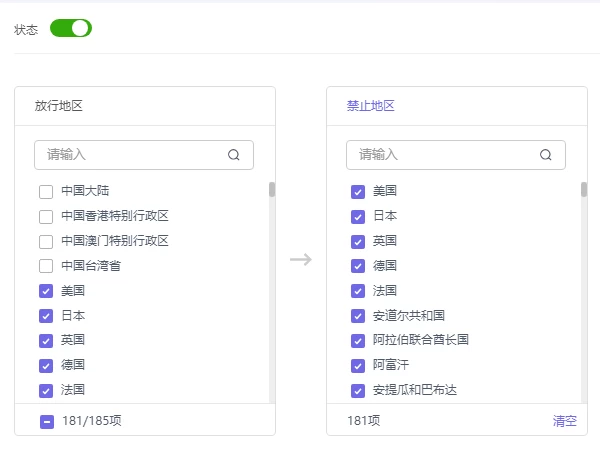
Task: Click the transfer arrow between panels
Action: pyautogui.click(x=301, y=260)
